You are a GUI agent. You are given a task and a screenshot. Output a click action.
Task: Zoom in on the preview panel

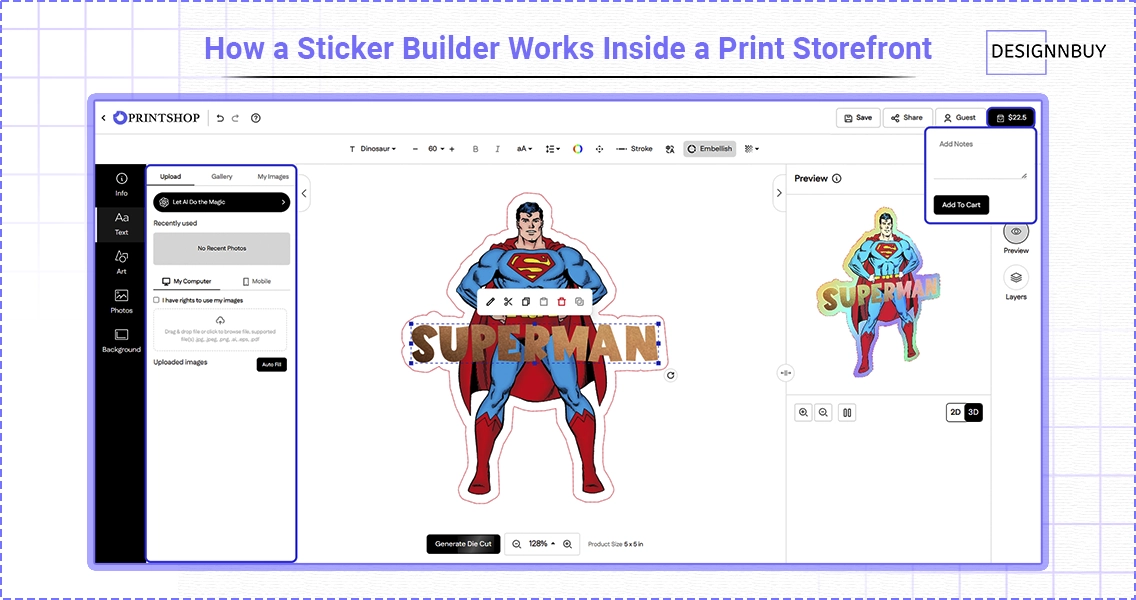tap(803, 412)
